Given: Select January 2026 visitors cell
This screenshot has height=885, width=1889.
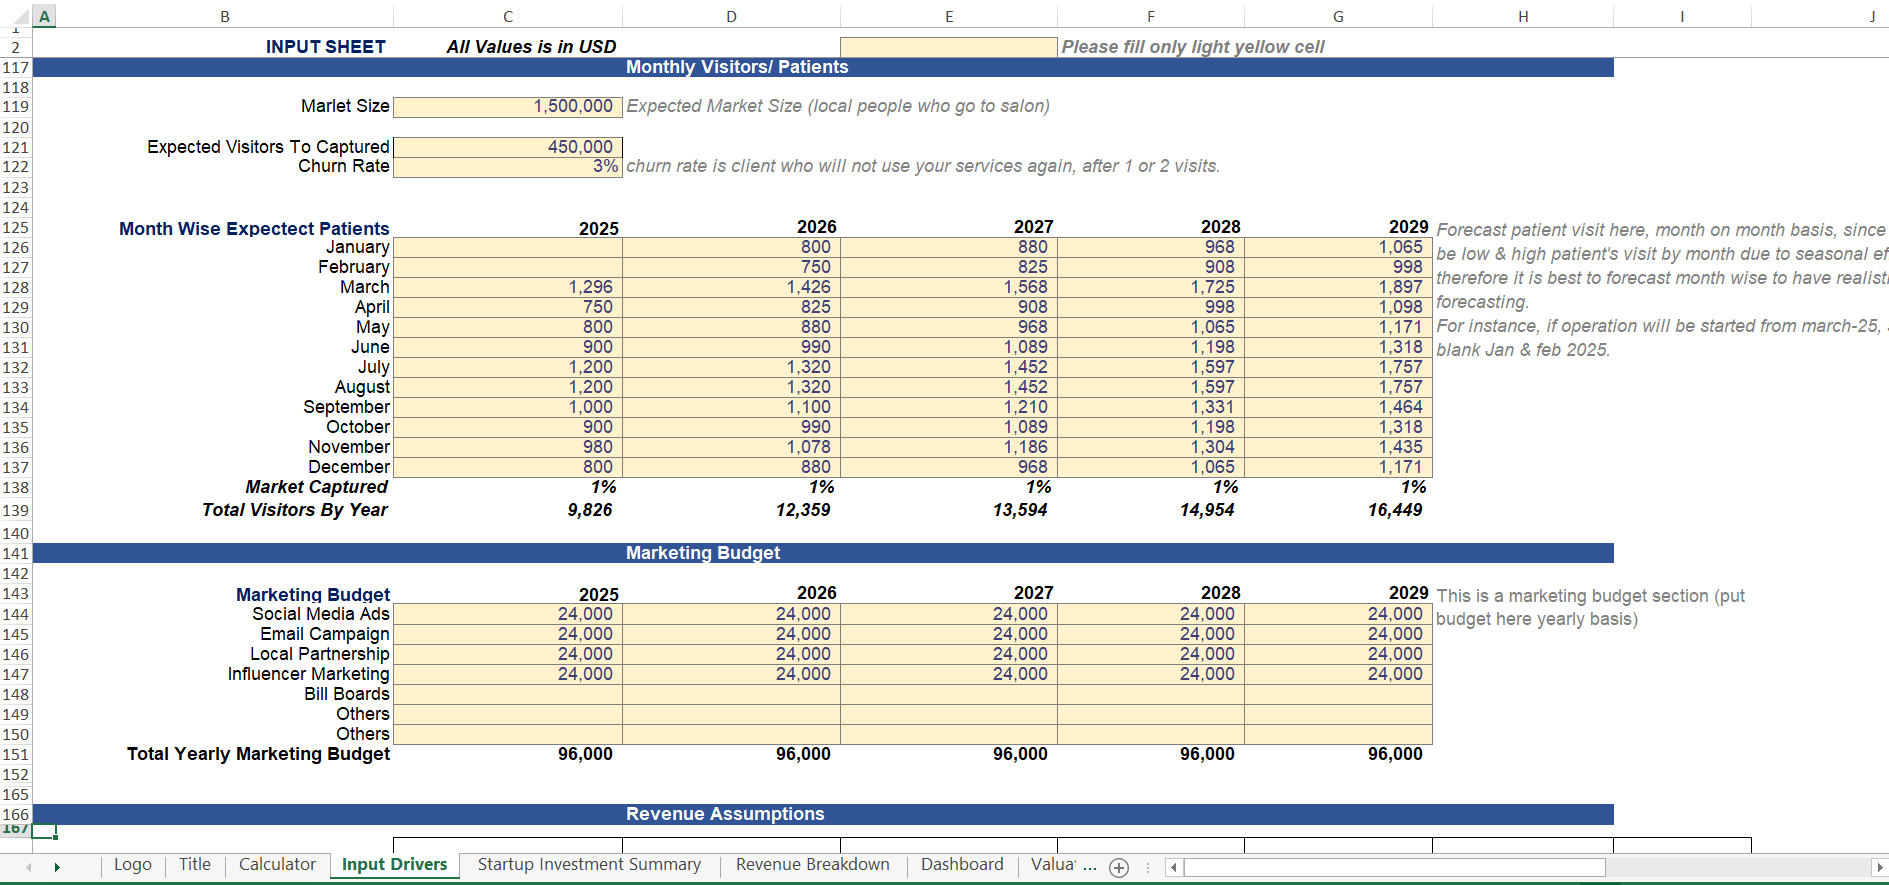Looking at the screenshot, I should pos(731,247).
